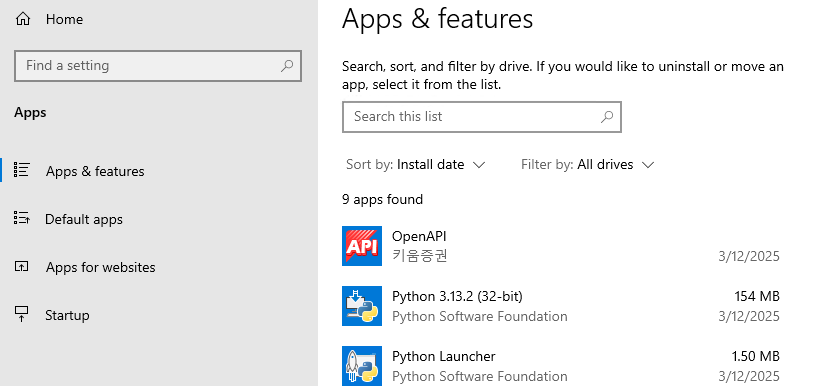Open Default apps settings
Screen dimensions: 833x386
pos(84,219)
